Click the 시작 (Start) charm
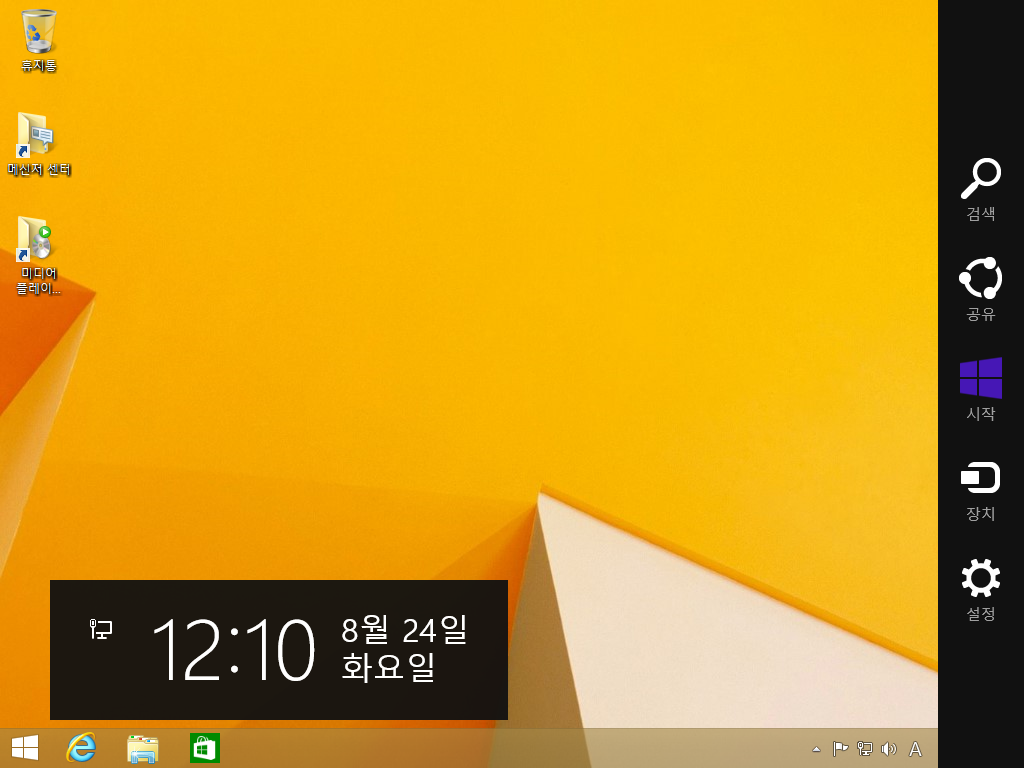 click(980, 389)
